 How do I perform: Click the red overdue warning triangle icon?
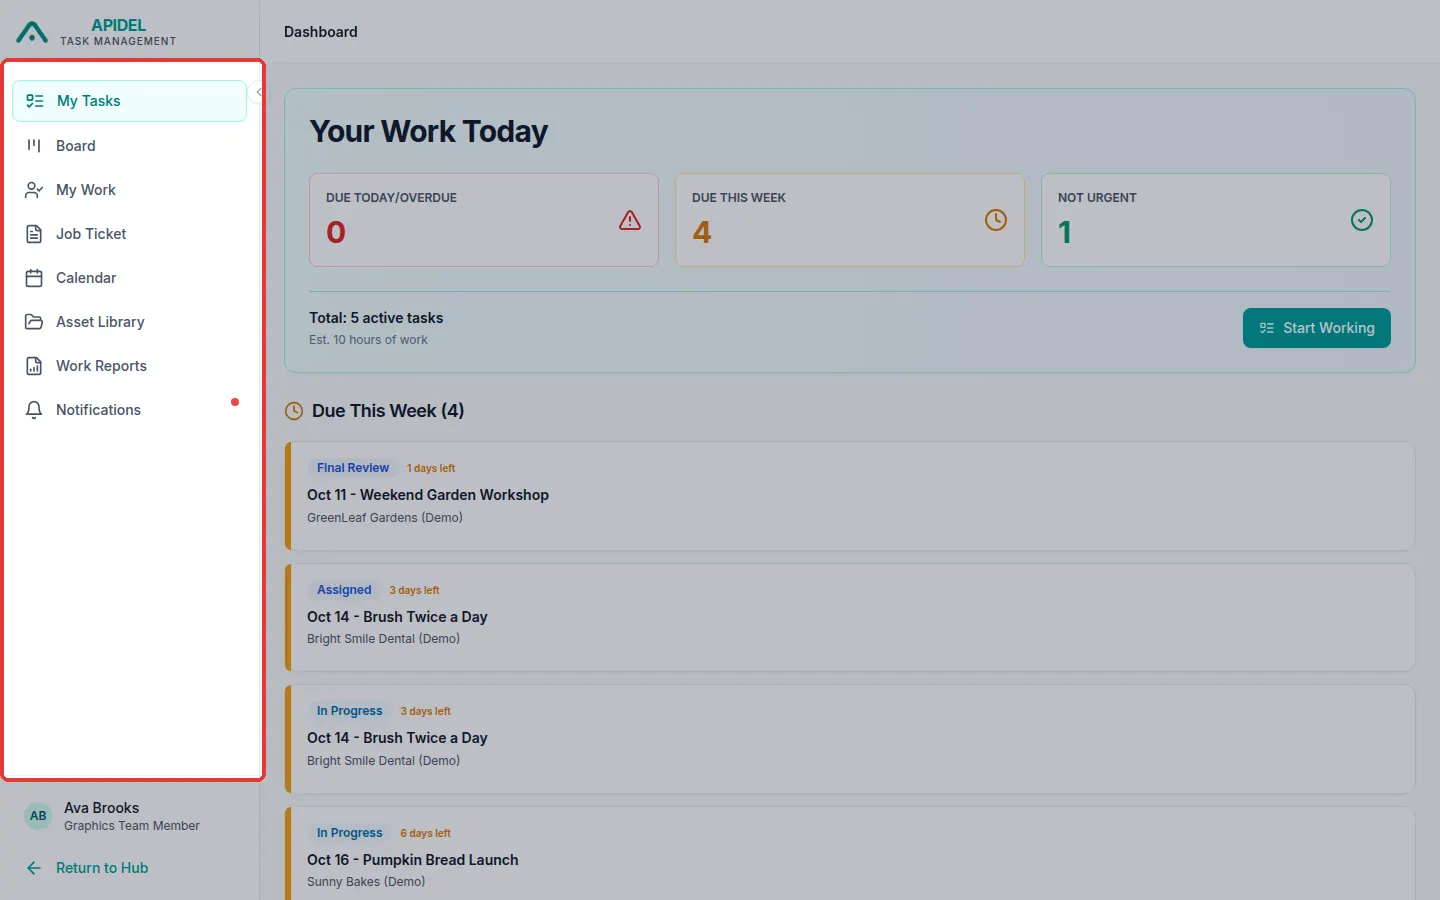(x=630, y=220)
